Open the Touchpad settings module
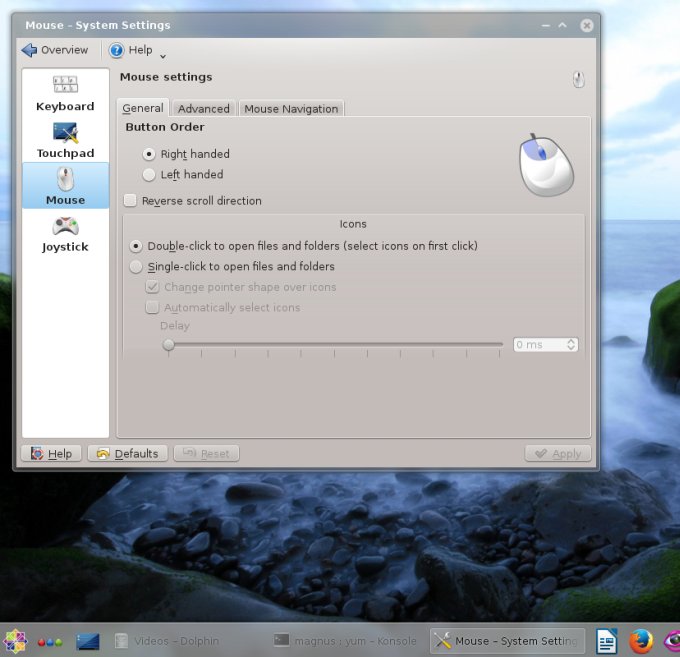680x657 pixels. (65, 140)
